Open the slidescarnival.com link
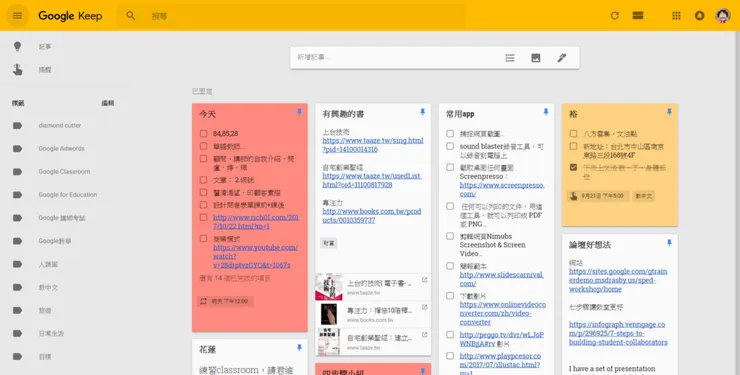The width and height of the screenshot is (740, 375). click(x=501, y=279)
